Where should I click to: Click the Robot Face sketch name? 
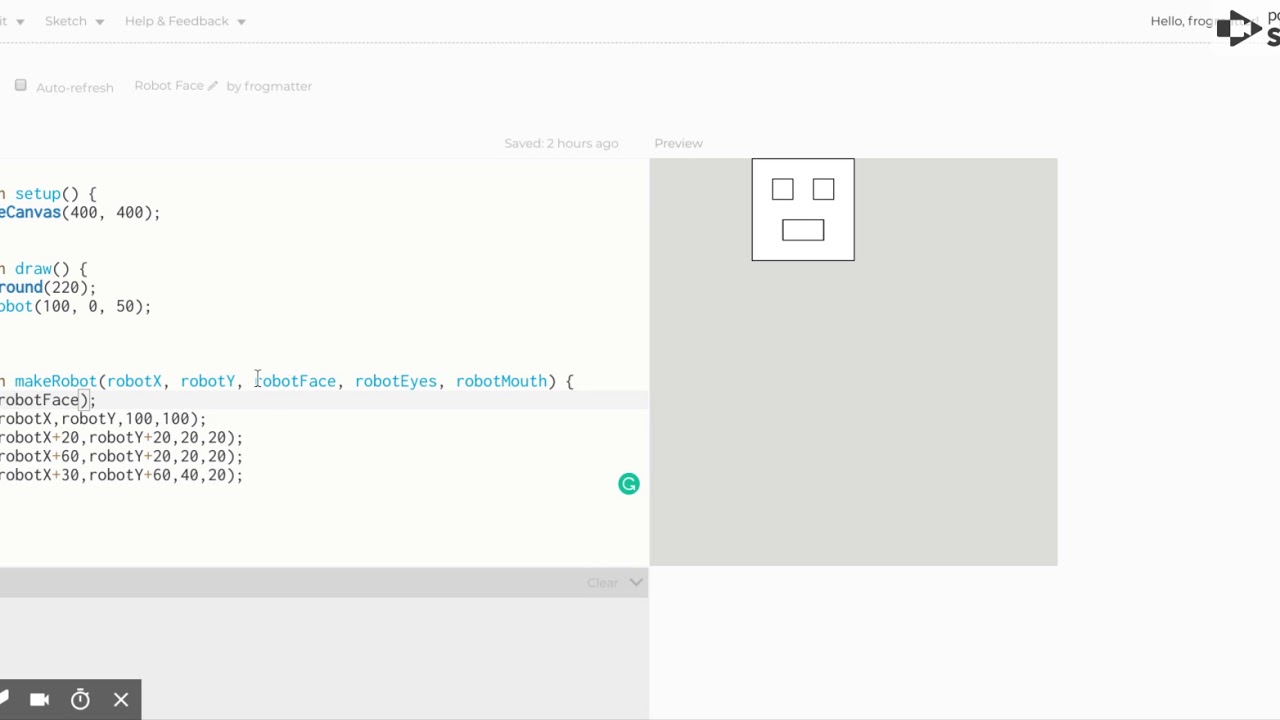pos(168,86)
